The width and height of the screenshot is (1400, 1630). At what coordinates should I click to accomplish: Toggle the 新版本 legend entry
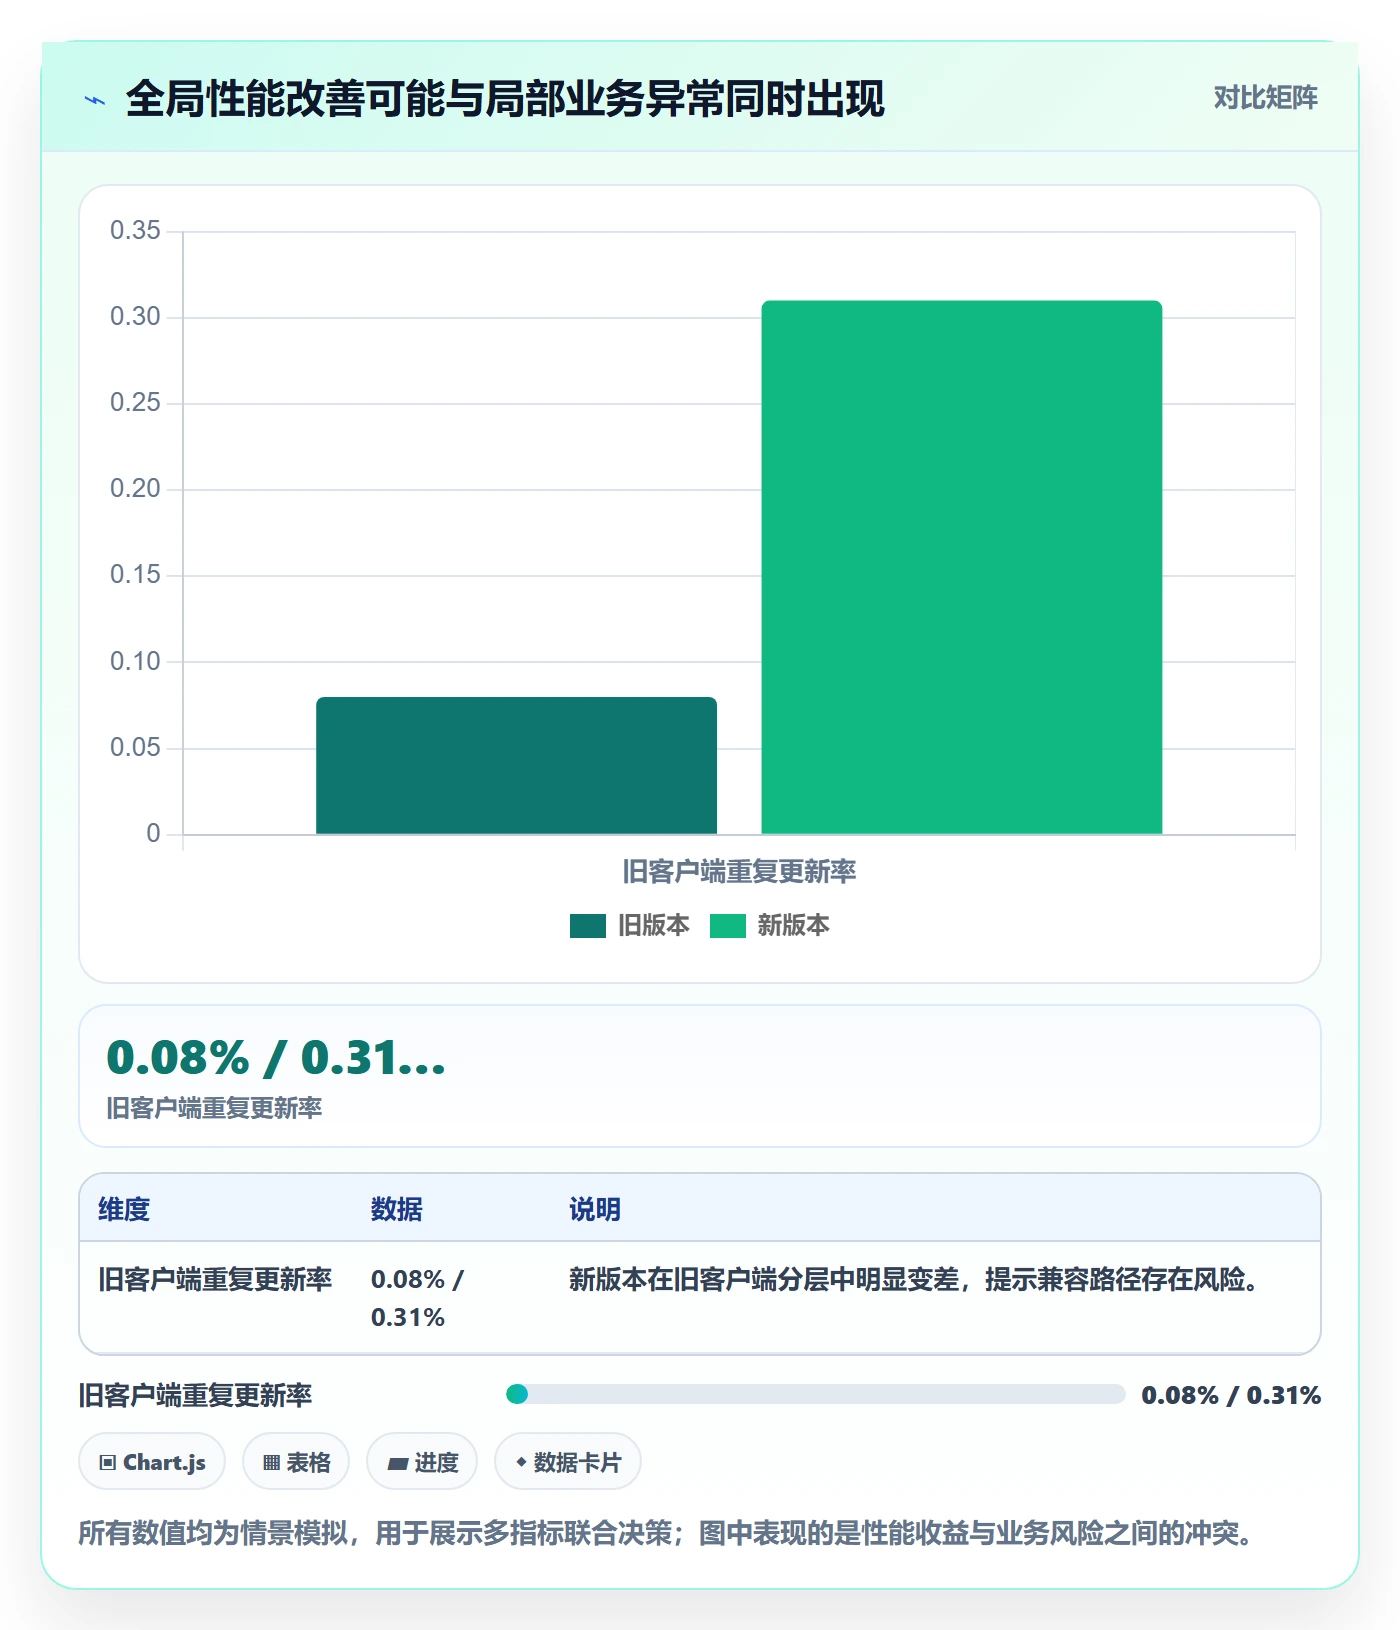click(770, 925)
